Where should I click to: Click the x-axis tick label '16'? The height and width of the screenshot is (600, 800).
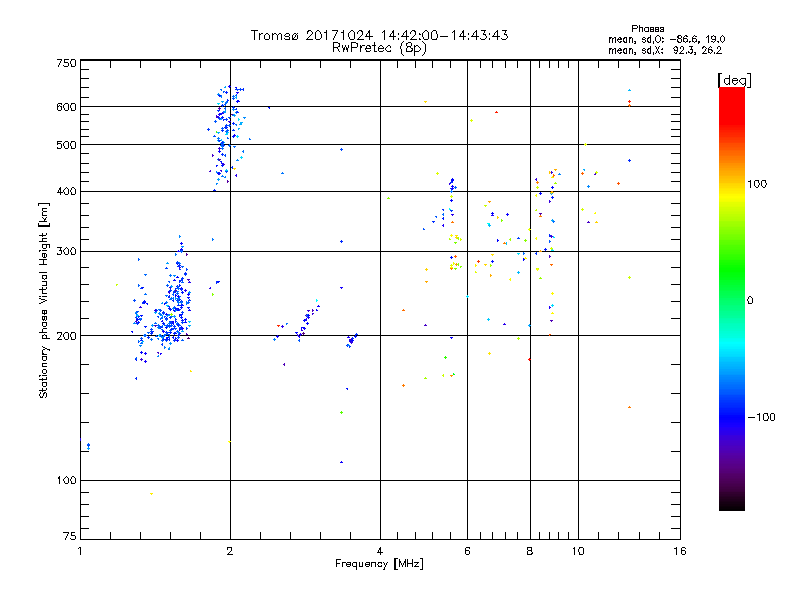click(x=680, y=551)
